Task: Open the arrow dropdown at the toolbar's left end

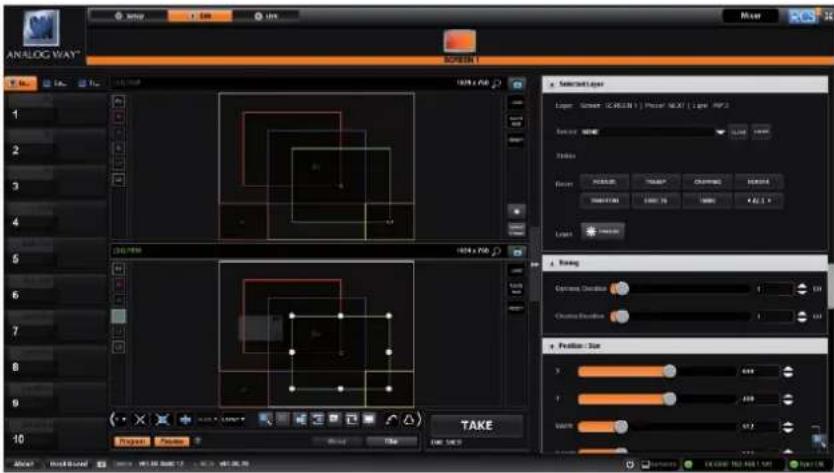Action: click(119, 420)
